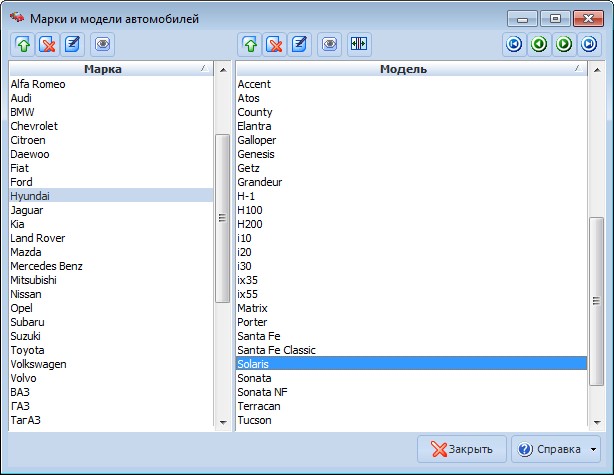Go to previous record green button
The image size is (614, 475).
(539, 44)
